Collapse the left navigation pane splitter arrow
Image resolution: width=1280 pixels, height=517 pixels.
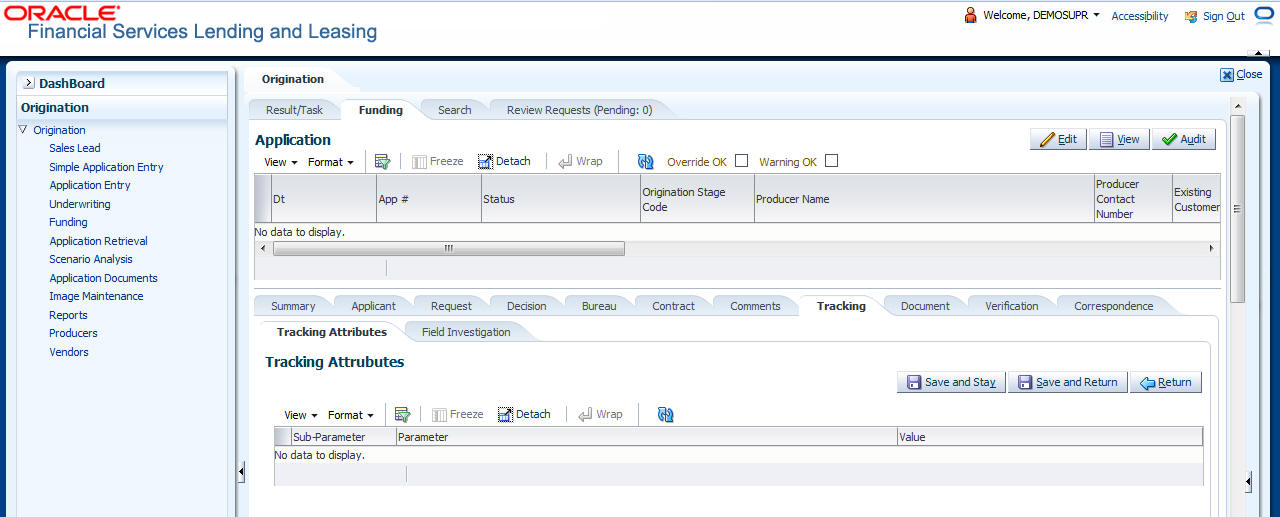point(241,472)
